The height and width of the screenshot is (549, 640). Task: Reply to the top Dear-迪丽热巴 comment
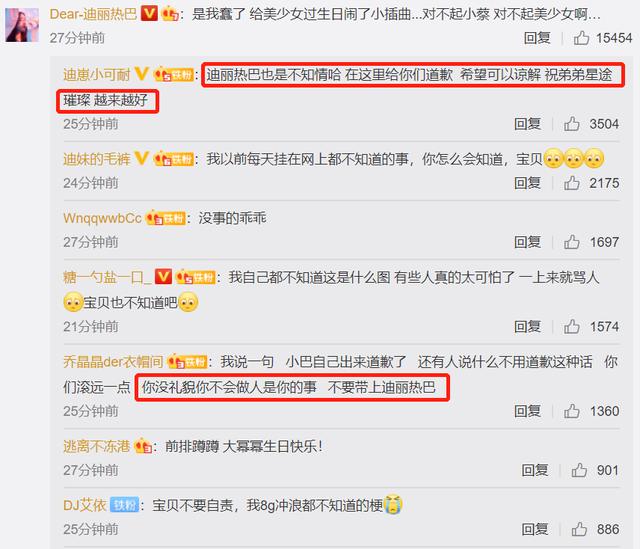(x=537, y=38)
